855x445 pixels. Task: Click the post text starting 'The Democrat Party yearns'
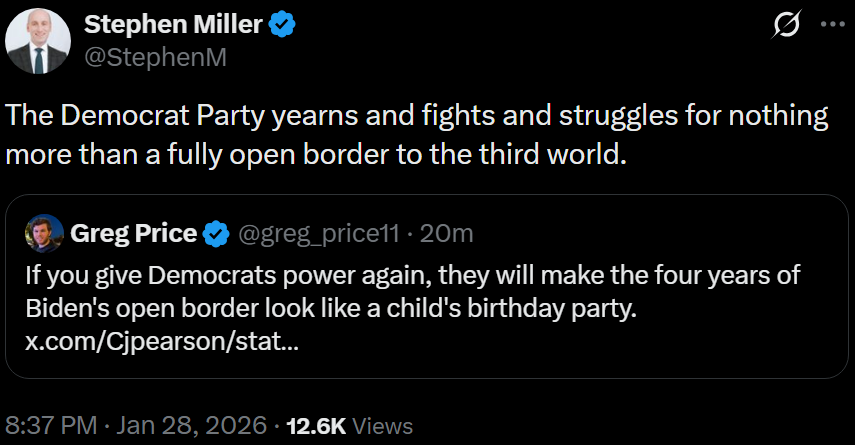click(417, 116)
